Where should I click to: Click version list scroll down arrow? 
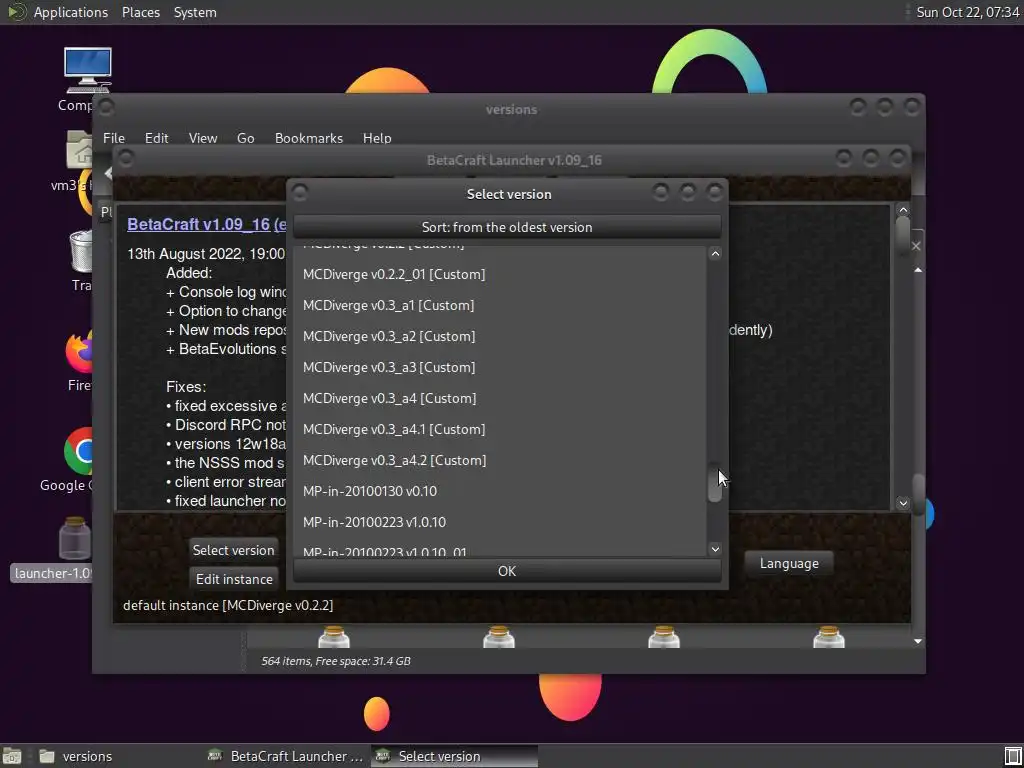pos(715,549)
